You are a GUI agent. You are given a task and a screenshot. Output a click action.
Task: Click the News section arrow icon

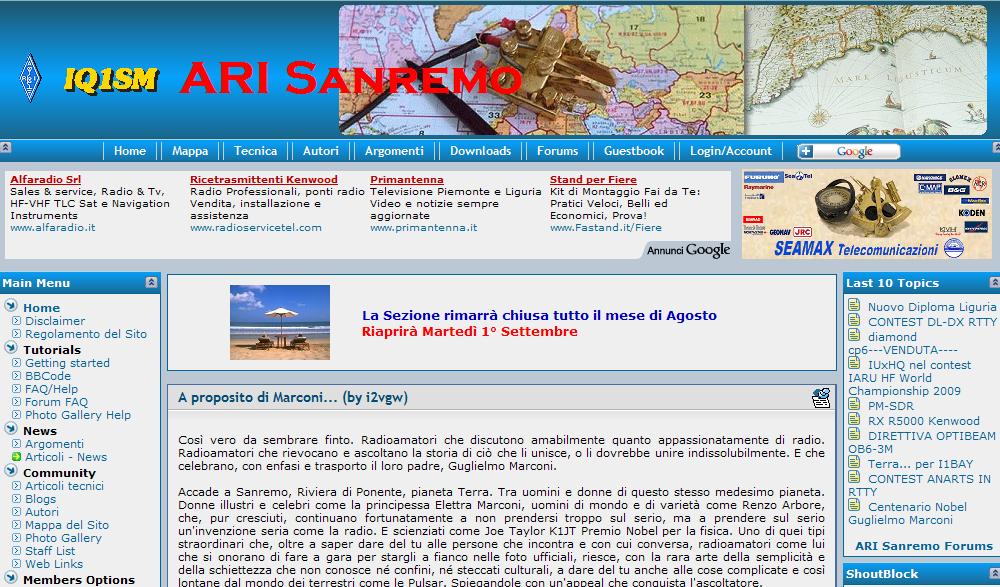[11, 428]
